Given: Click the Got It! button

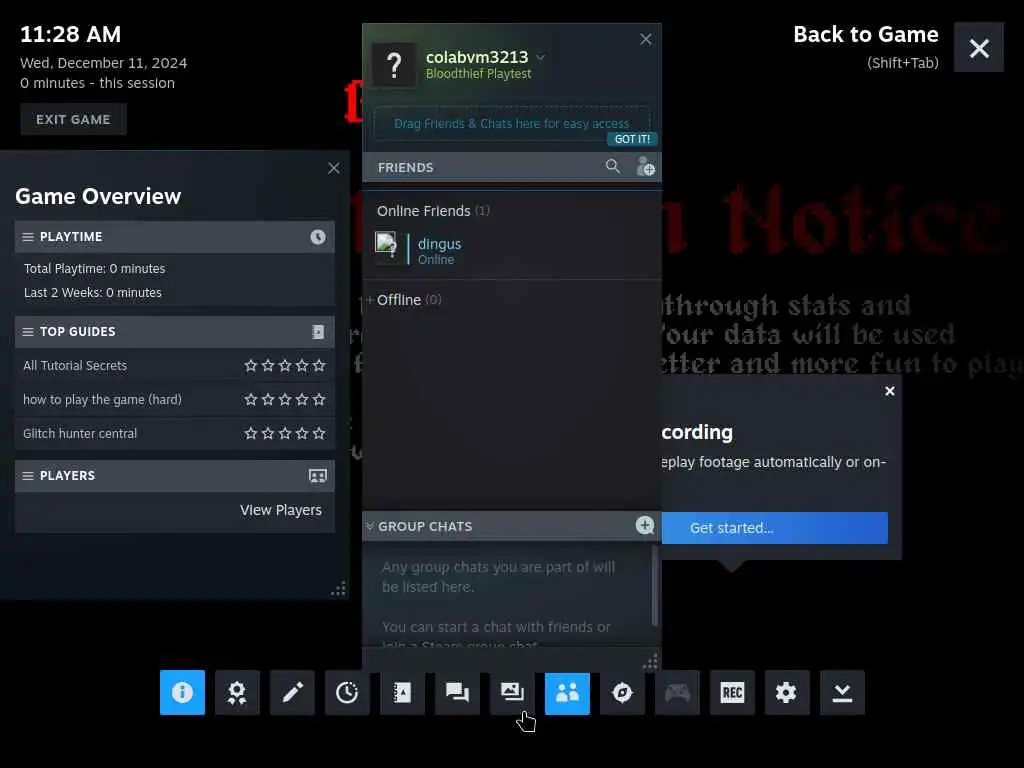Looking at the screenshot, I should pyautogui.click(x=632, y=139).
